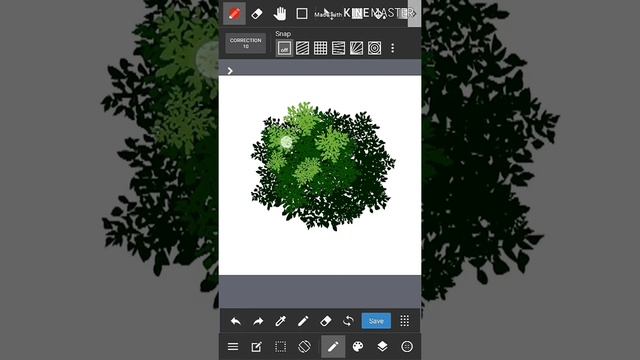Open the circular materials grid icon
Image resolution: width=640 pixels, height=360 pixels.
pyautogui.click(x=407, y=347)
